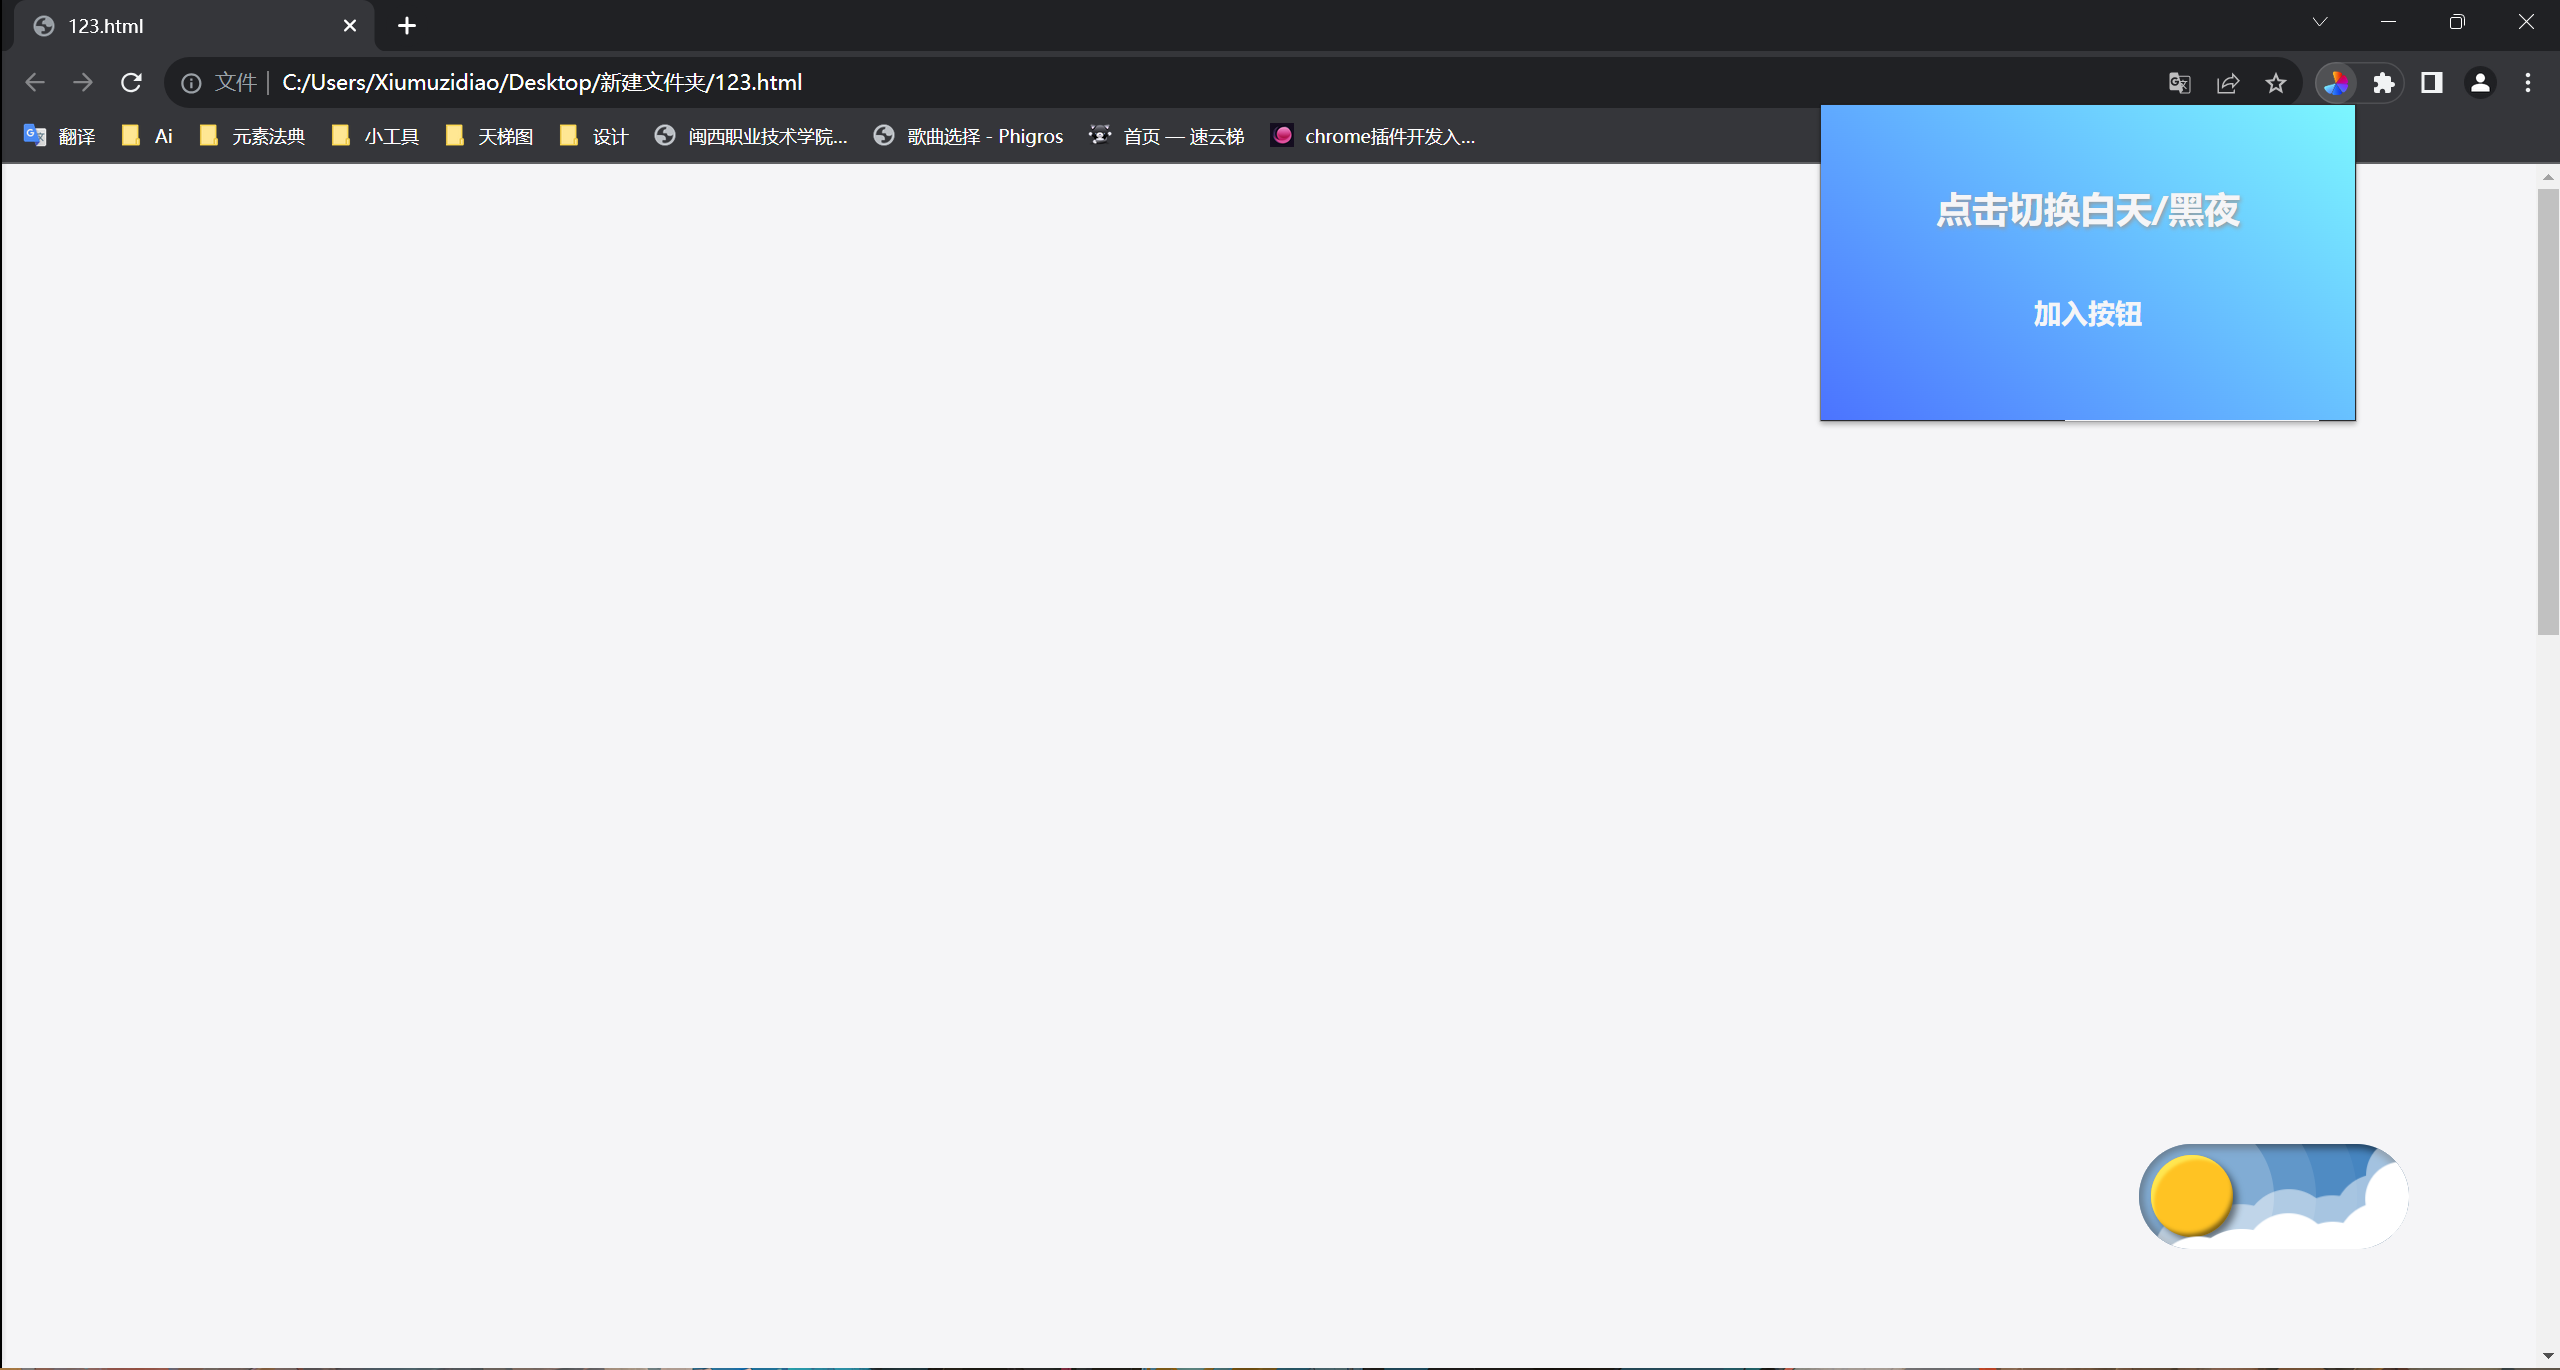The height and width of the screenshot is (1370, 2560).
Task: Expand the tab search chevron
Action: [2320, 22]
